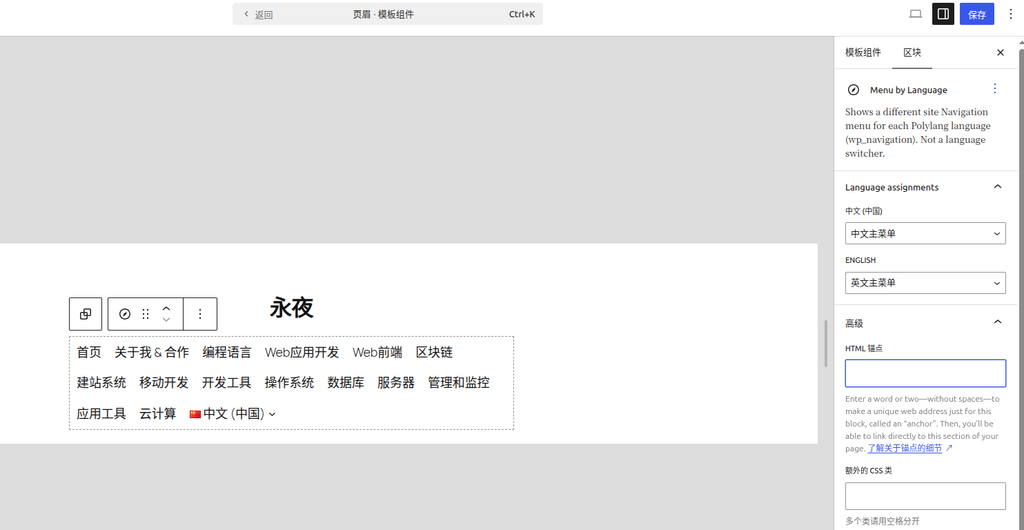The image size is (1024, 530).
Task: Open the Menu by Language block options dots
Action: pos(995,89)
